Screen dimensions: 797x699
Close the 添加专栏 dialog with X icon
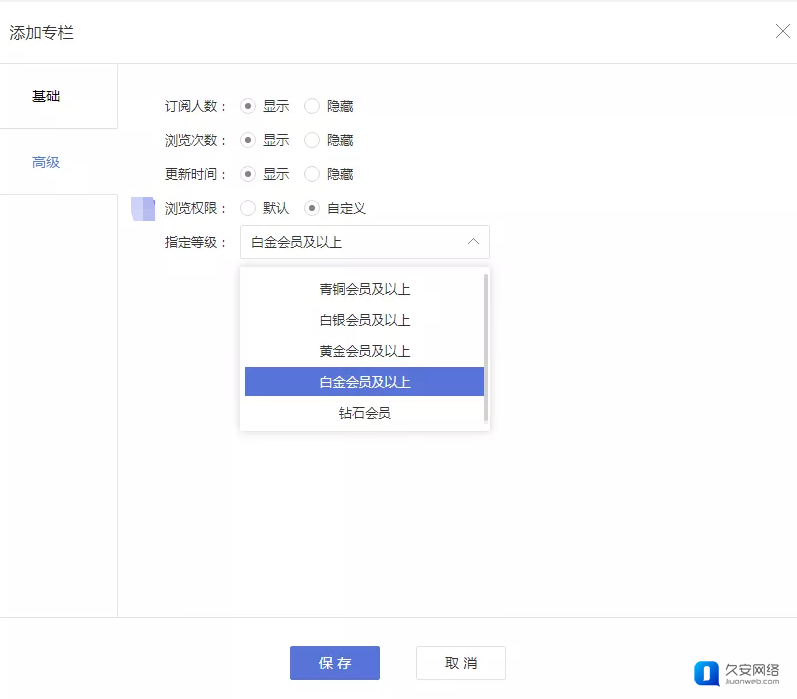(x=782, y=31)
